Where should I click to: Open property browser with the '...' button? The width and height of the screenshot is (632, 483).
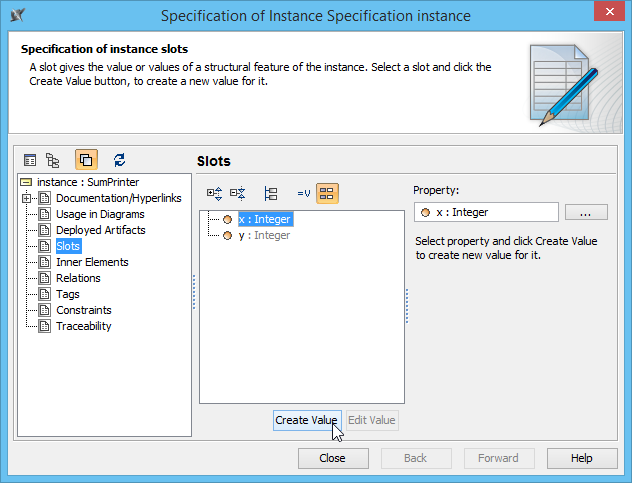click(x=586, y=212)
